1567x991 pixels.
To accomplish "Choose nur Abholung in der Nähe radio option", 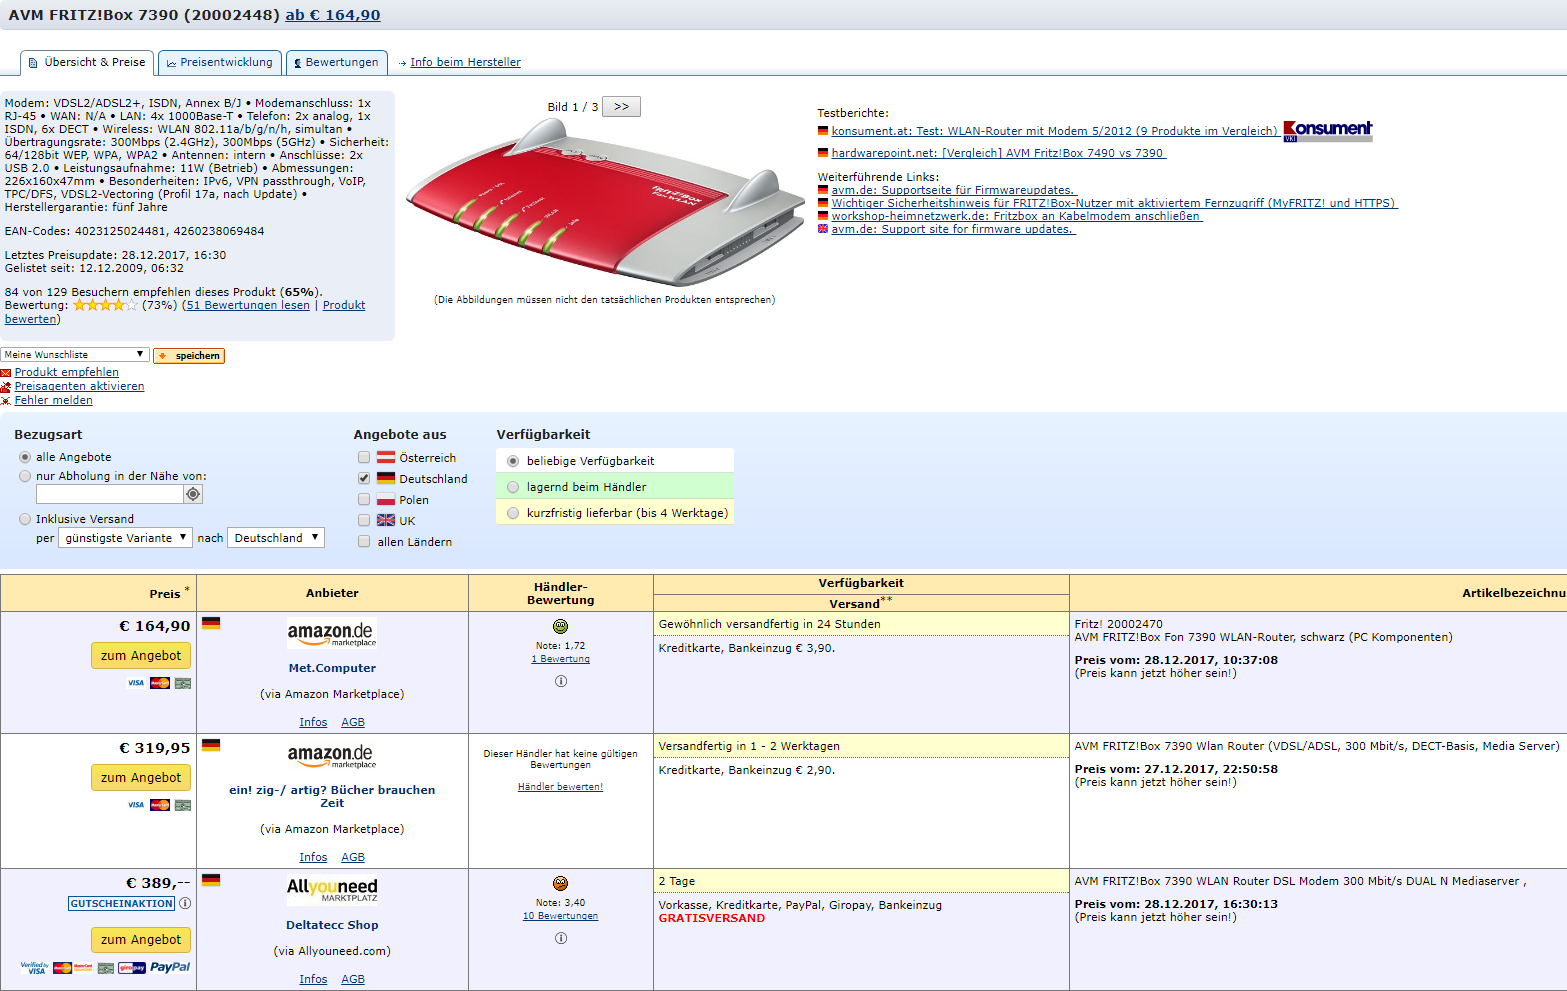I will tap(25, 476).
